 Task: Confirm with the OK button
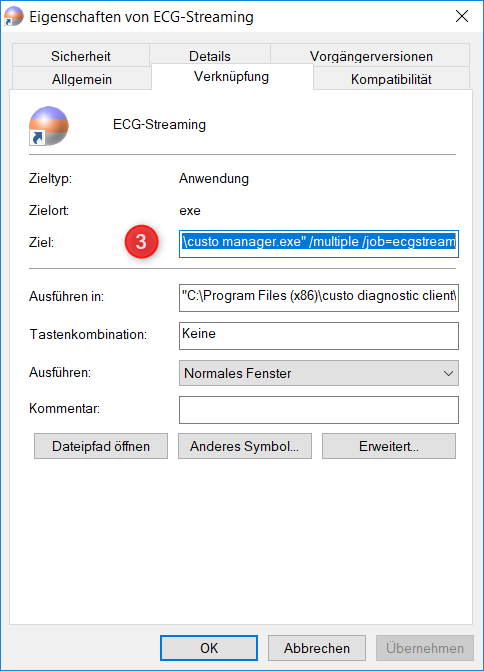click(209, 648)
